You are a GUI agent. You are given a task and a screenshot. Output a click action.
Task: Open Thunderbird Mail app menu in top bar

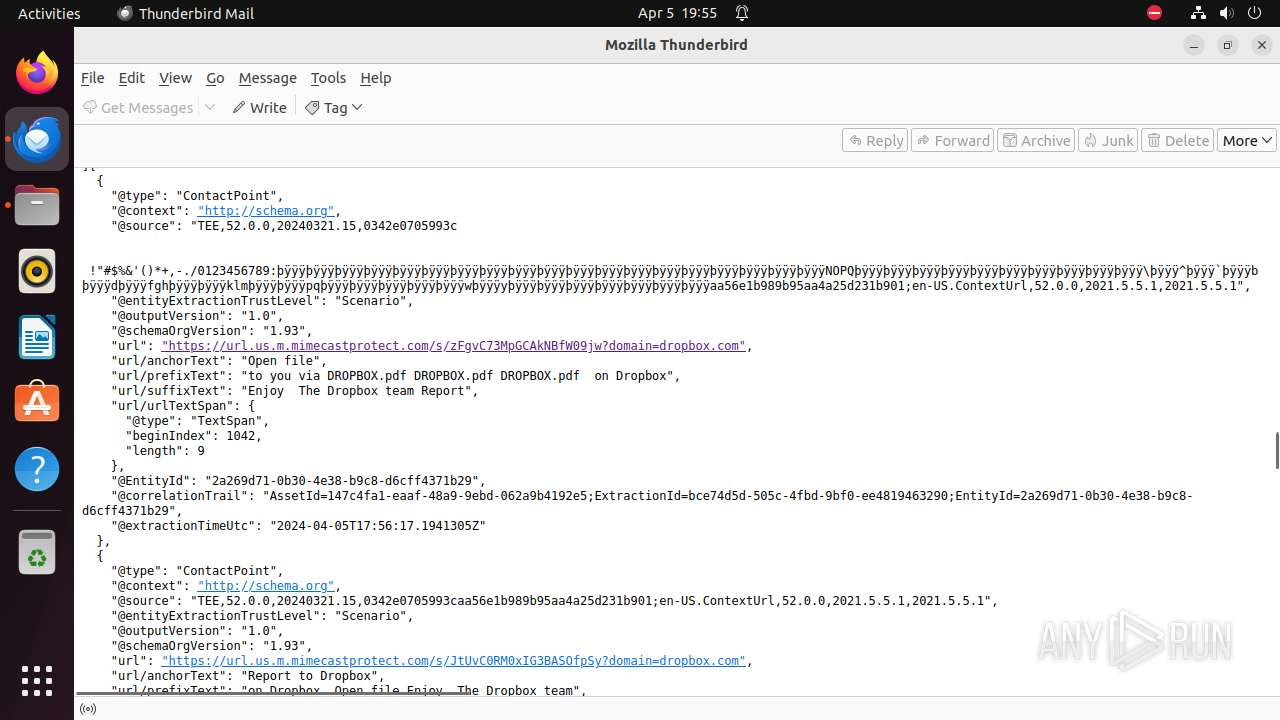tap(185, 13)
